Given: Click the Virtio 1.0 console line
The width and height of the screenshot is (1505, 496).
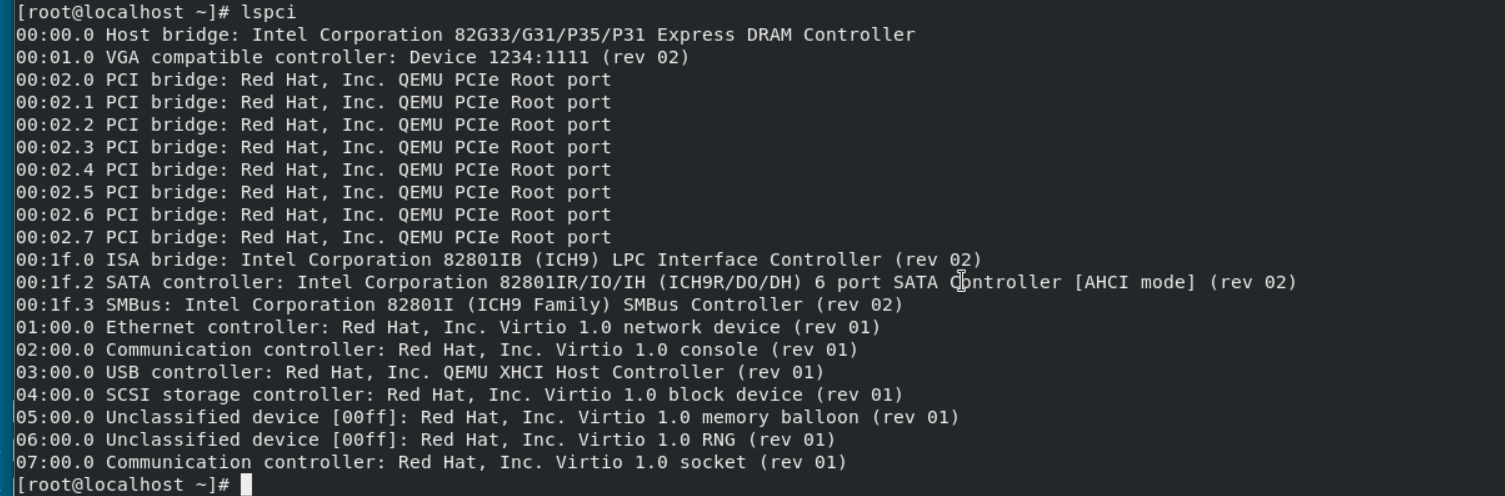Looking at the screenshot, I should coord(436,350).
